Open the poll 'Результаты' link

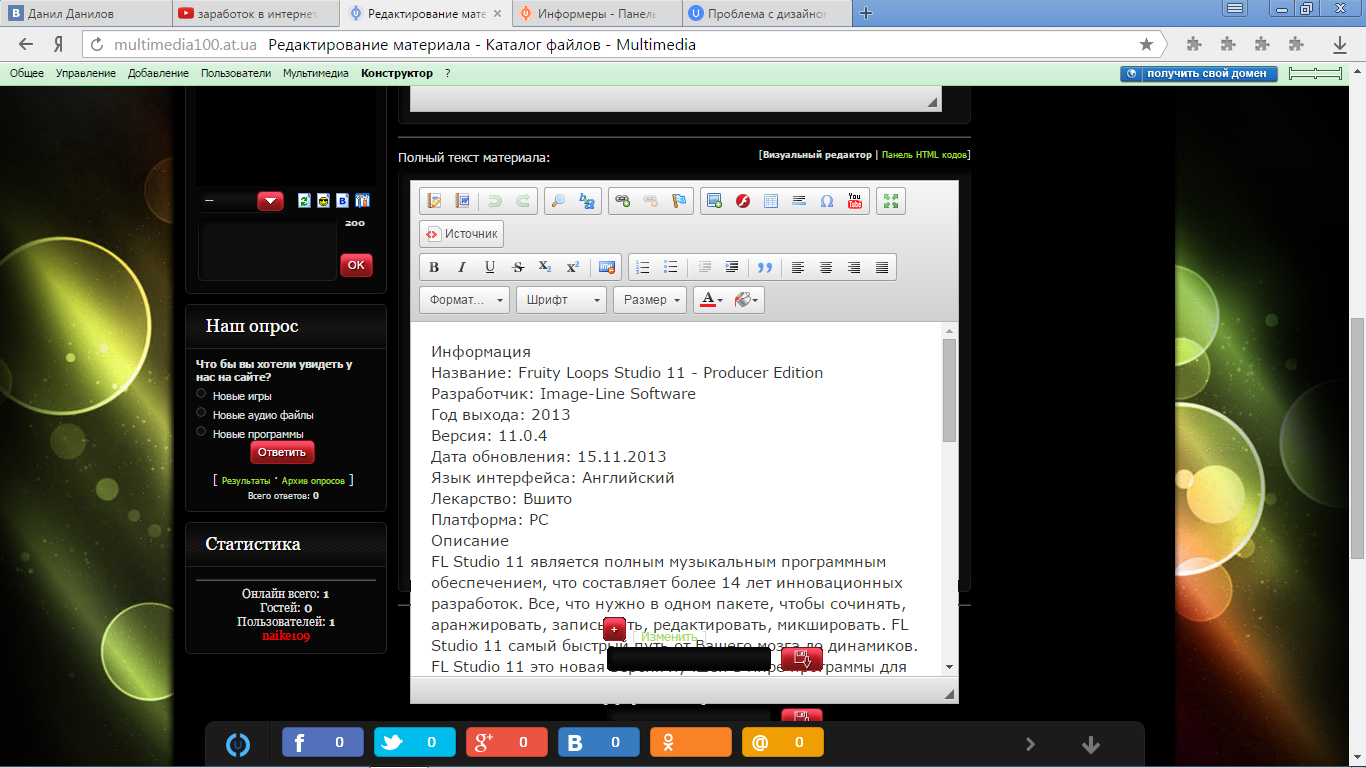245,481
